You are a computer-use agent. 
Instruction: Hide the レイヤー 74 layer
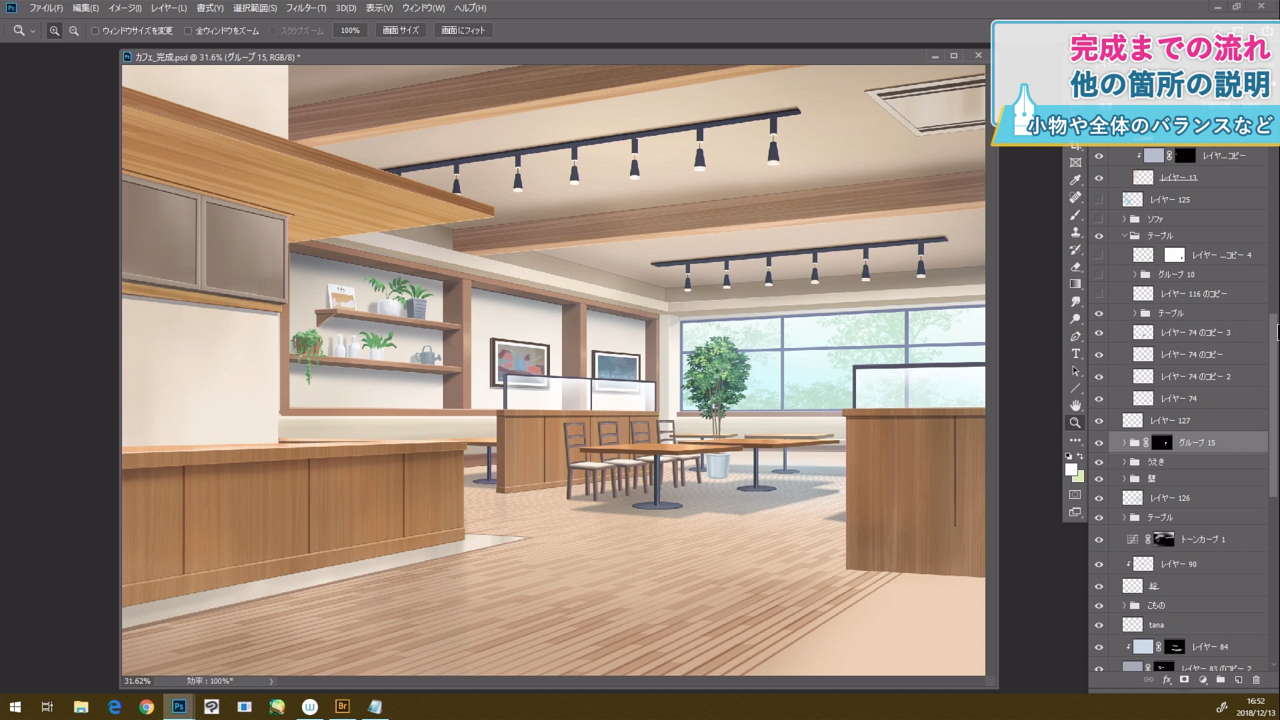pos(1099,399)
